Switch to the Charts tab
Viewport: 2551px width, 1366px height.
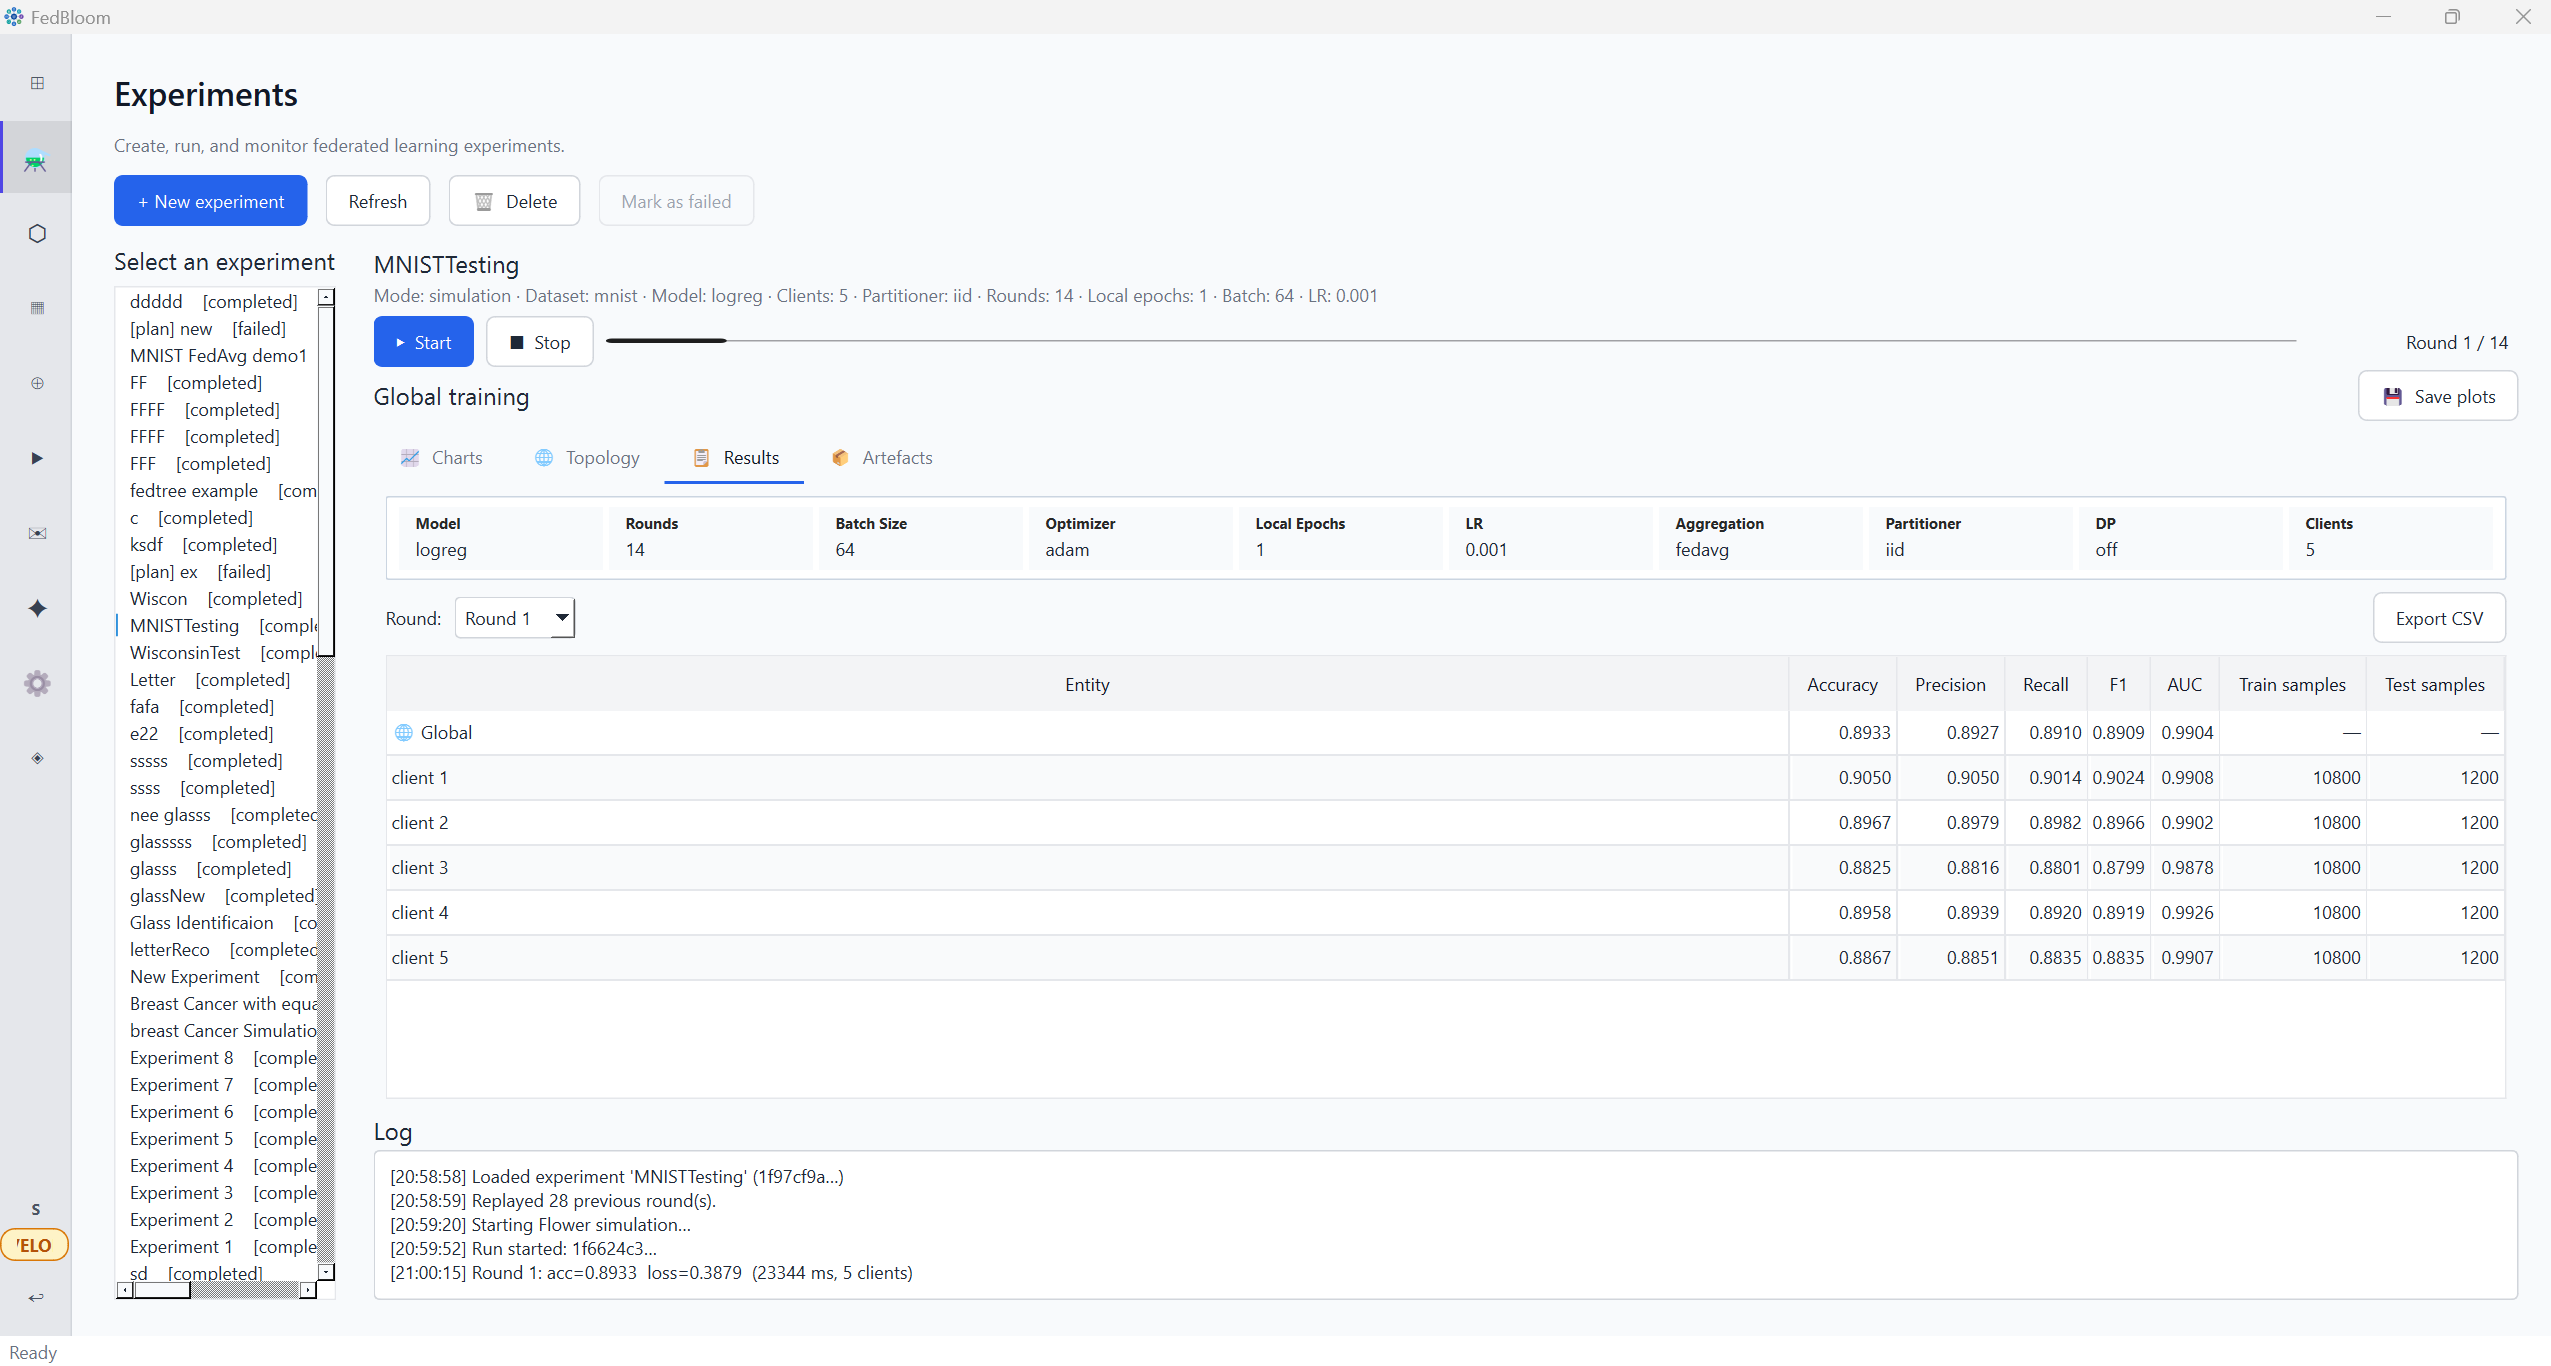(x=441, y=458)
